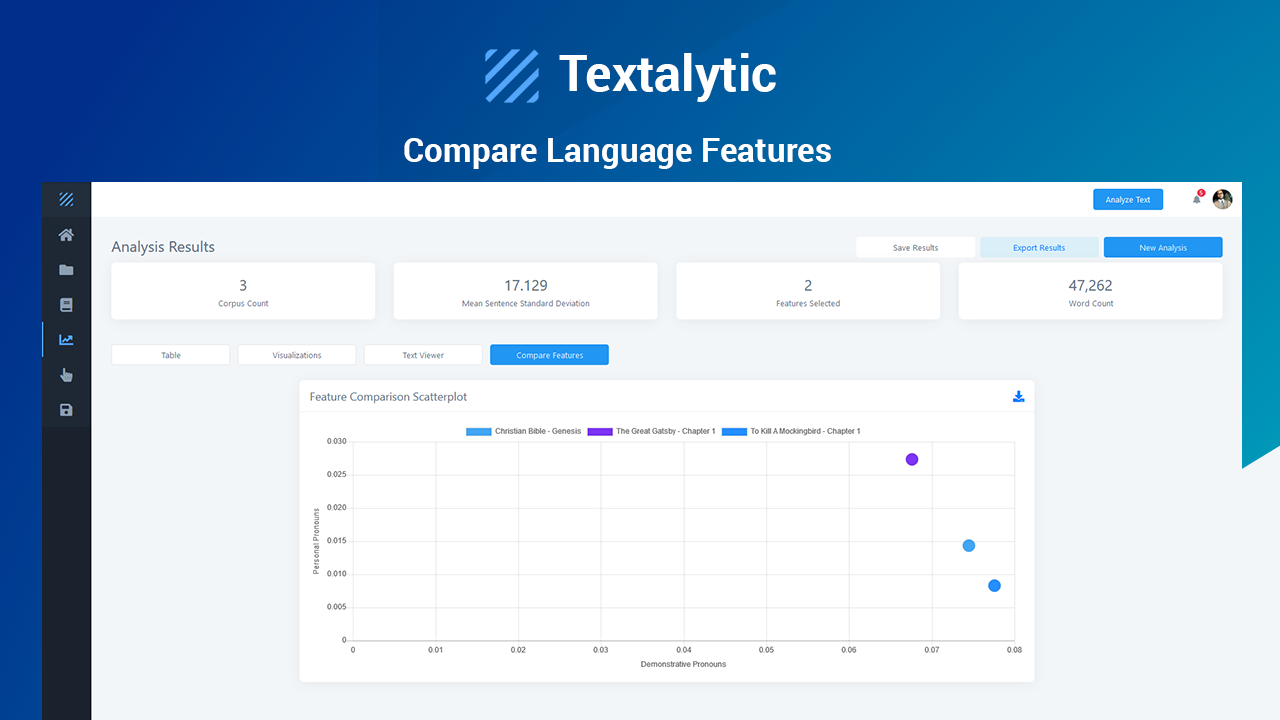Select the Home icon in the sidebar
Viewport: 1280px width, 720px height.
click(x=66, y=234)
